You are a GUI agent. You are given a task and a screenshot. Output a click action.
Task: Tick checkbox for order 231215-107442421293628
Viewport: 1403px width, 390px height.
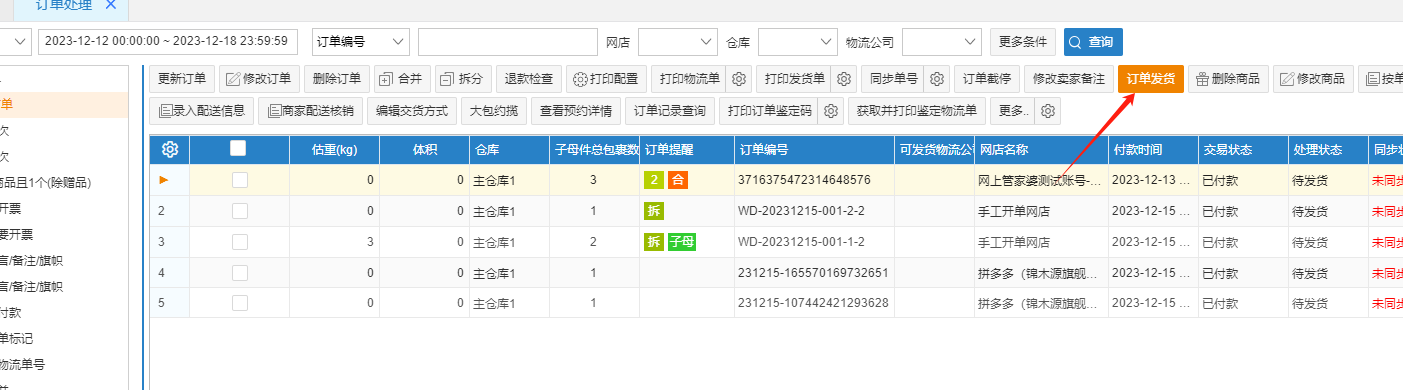tap(240, 303)
